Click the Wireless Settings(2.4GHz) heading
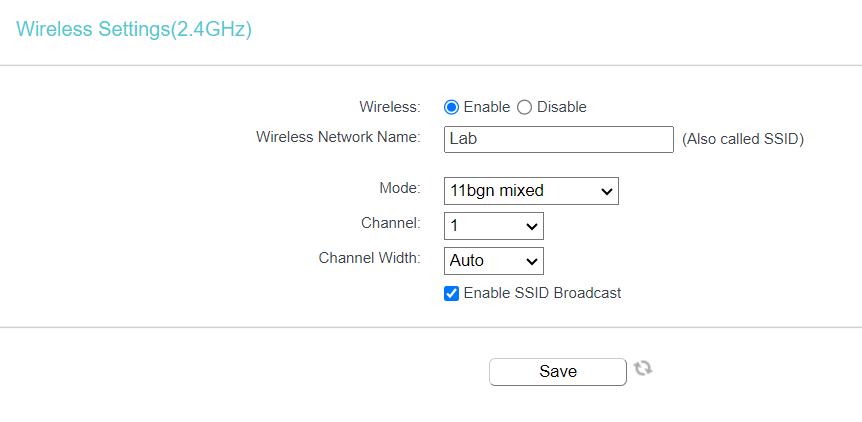Viewport: 862px width, 422px height. coord(134,29)
